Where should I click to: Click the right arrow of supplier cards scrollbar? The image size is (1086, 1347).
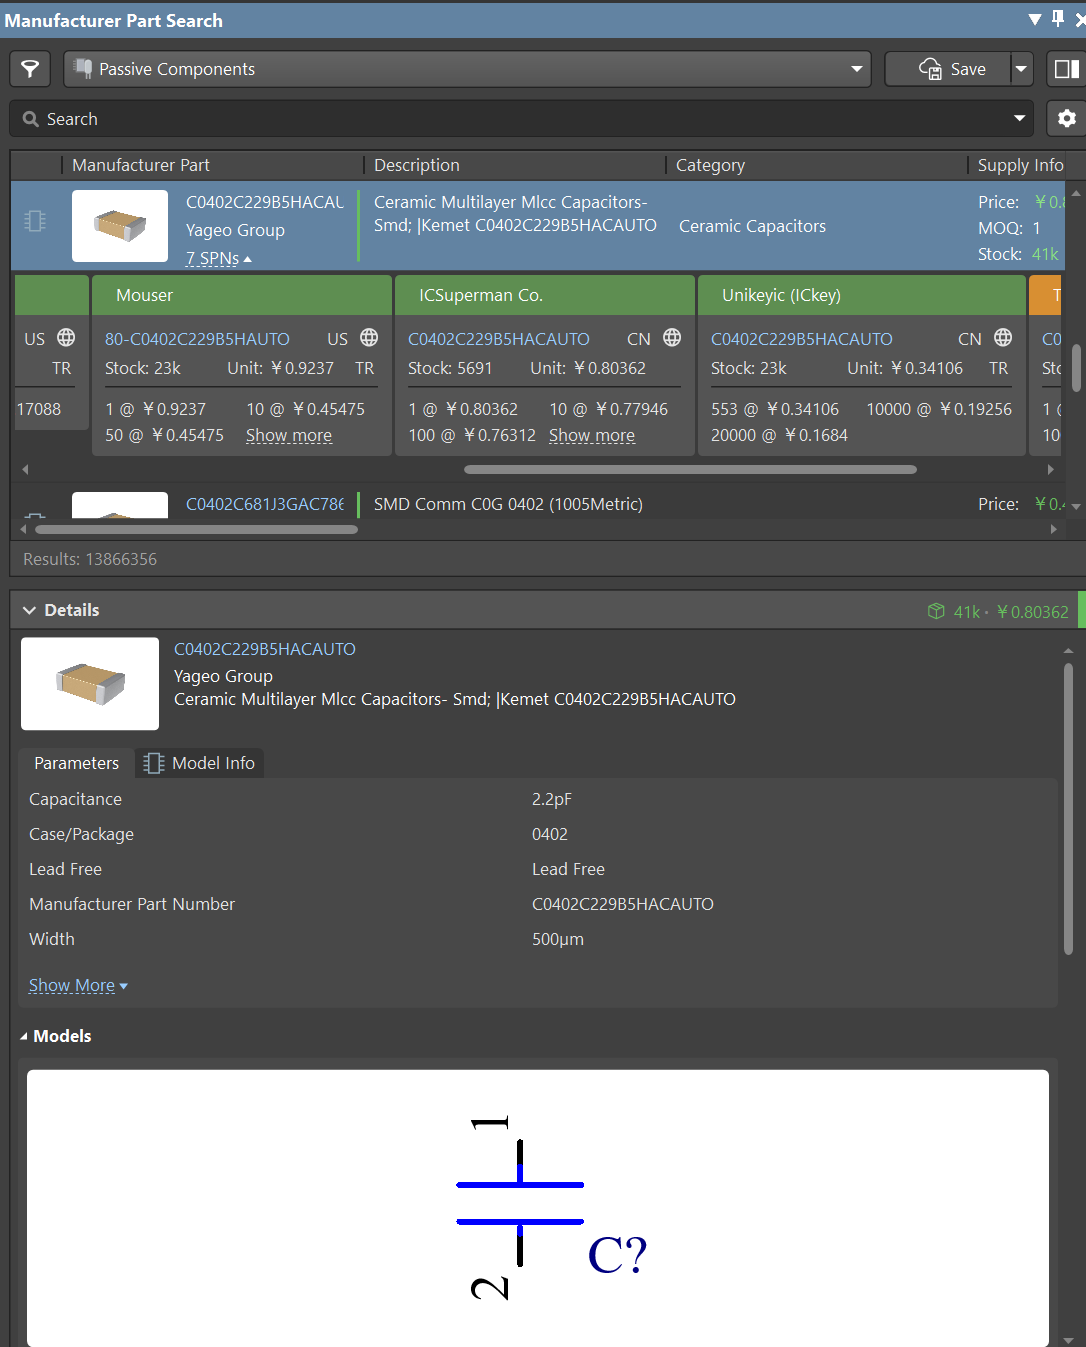(x=1050, y=469)
